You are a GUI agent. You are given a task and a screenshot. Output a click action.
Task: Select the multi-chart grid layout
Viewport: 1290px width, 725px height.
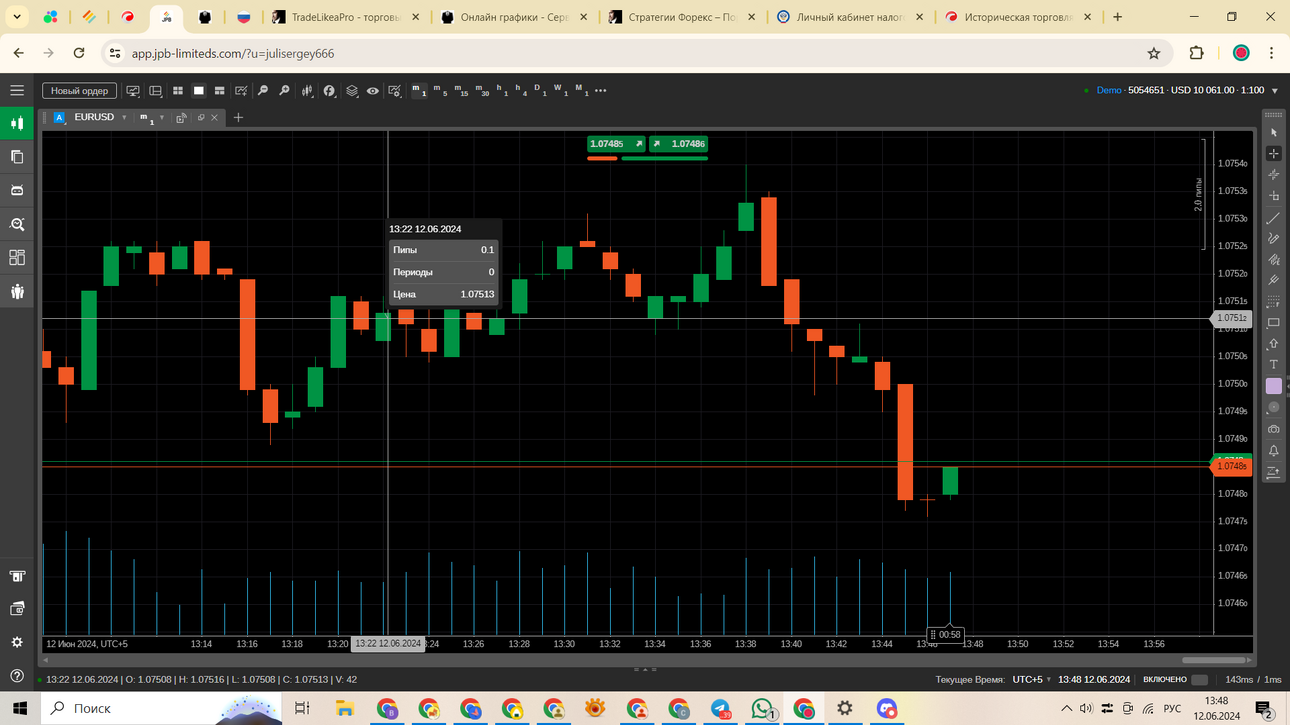177,90
